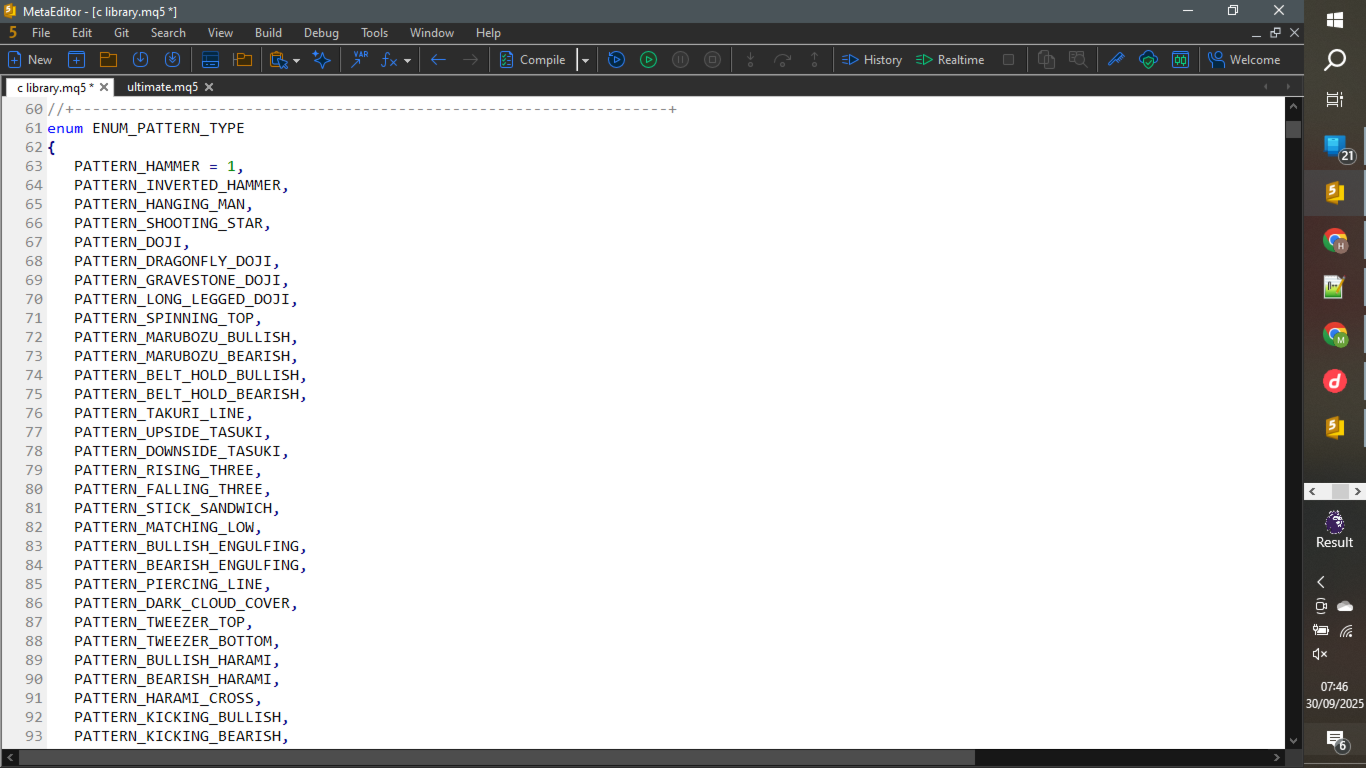Open the Git menu
Image resolution: width=1366 pixels, height=768 pixels.
point(121,33)
